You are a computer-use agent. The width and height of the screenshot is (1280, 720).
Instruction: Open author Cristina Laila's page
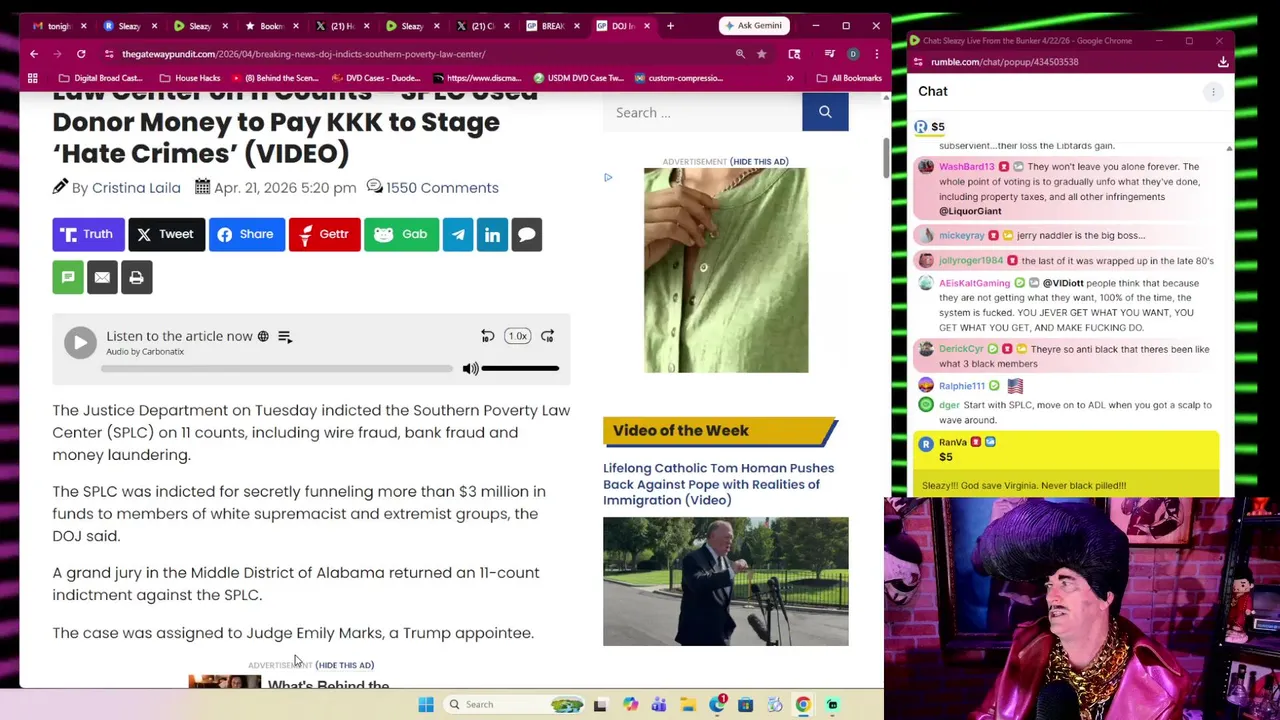[x=136, y=188]
